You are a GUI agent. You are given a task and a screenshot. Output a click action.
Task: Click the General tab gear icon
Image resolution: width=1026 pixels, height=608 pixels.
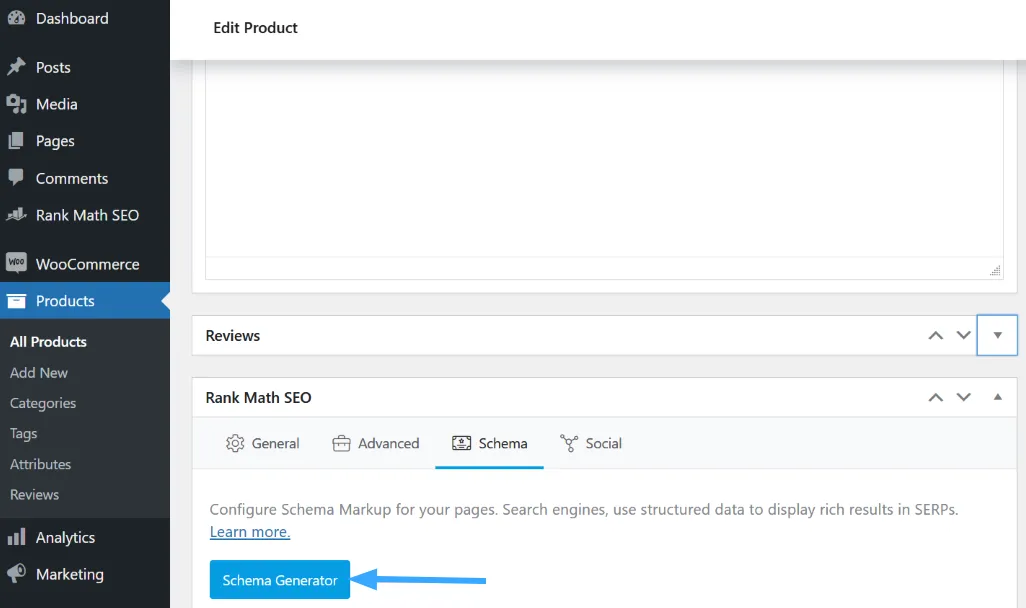[x=235, y=443]
